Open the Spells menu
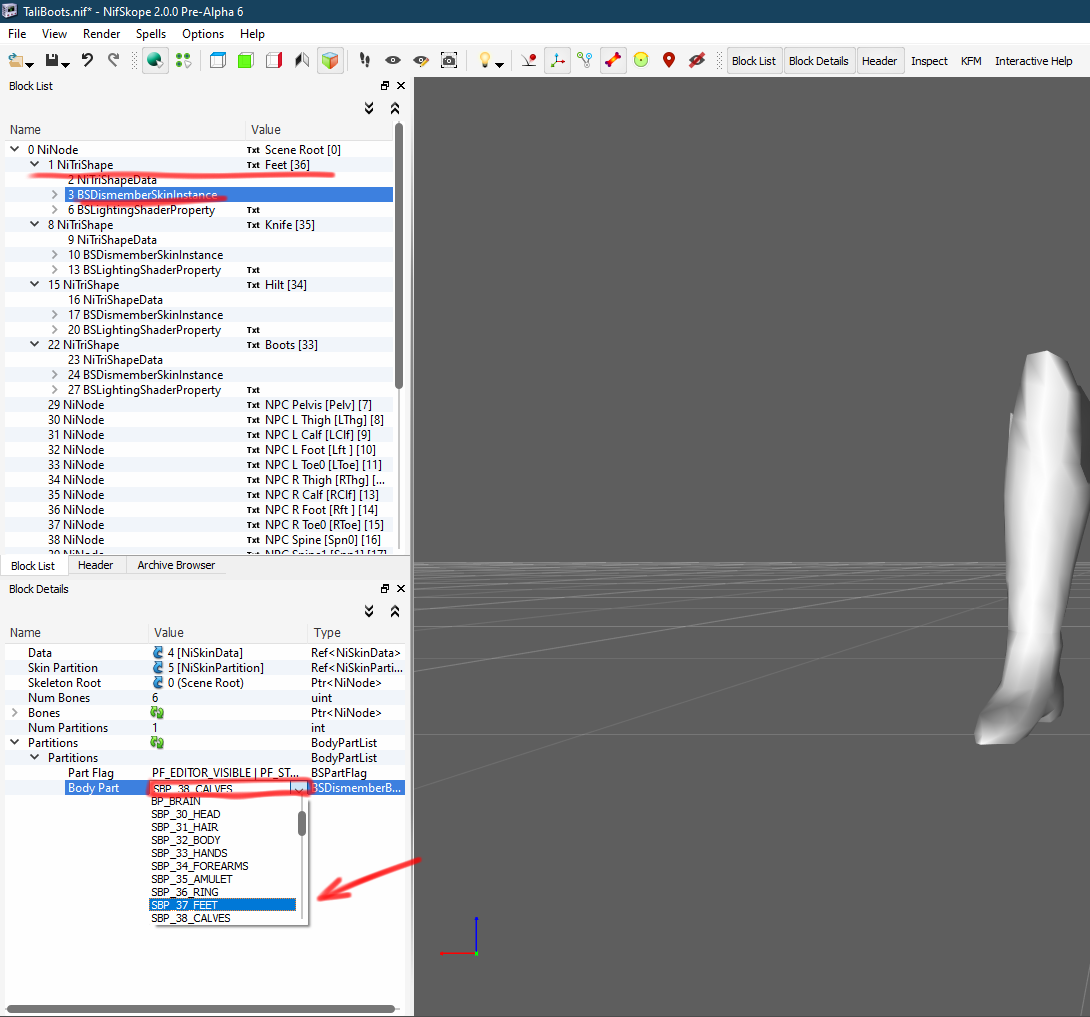The image size is (1090, 1017). tap(151, 33)
